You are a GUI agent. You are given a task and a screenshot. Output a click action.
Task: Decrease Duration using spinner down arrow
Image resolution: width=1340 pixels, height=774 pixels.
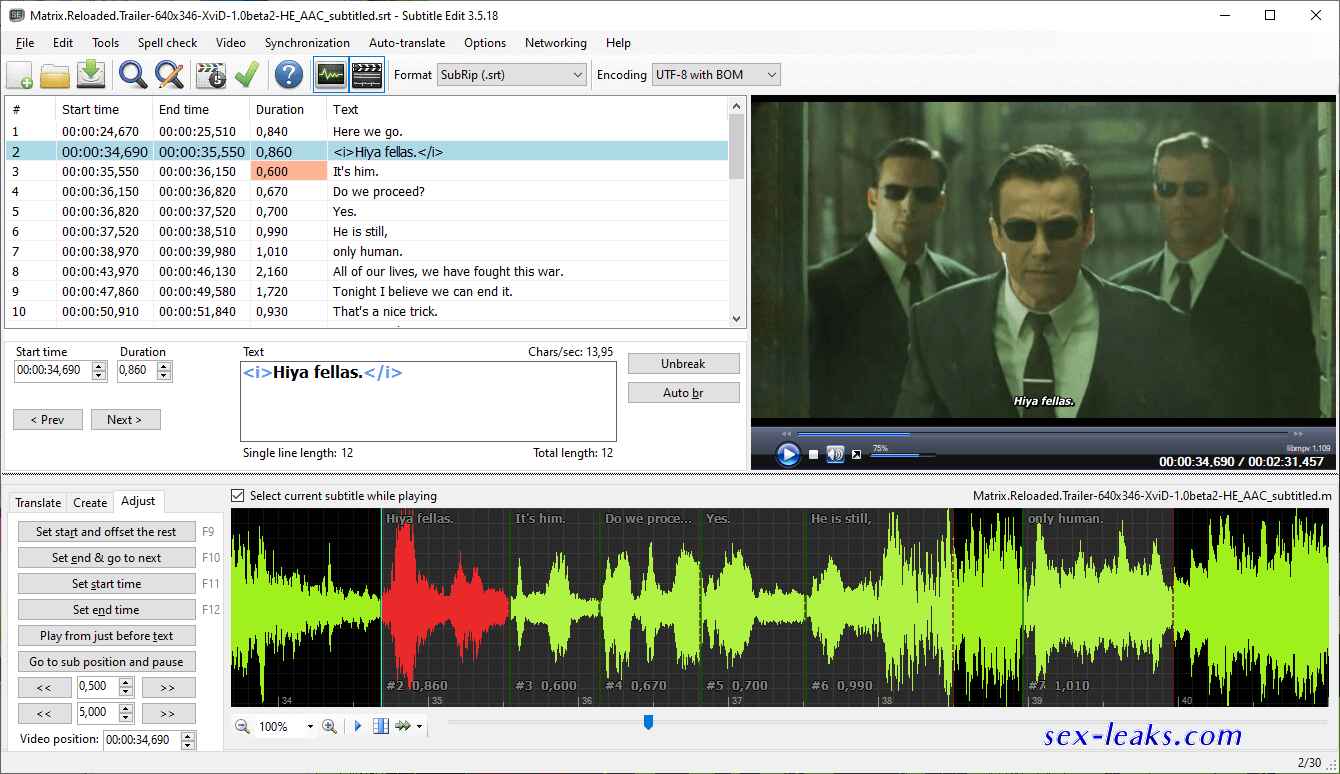[x=165, y=376]
